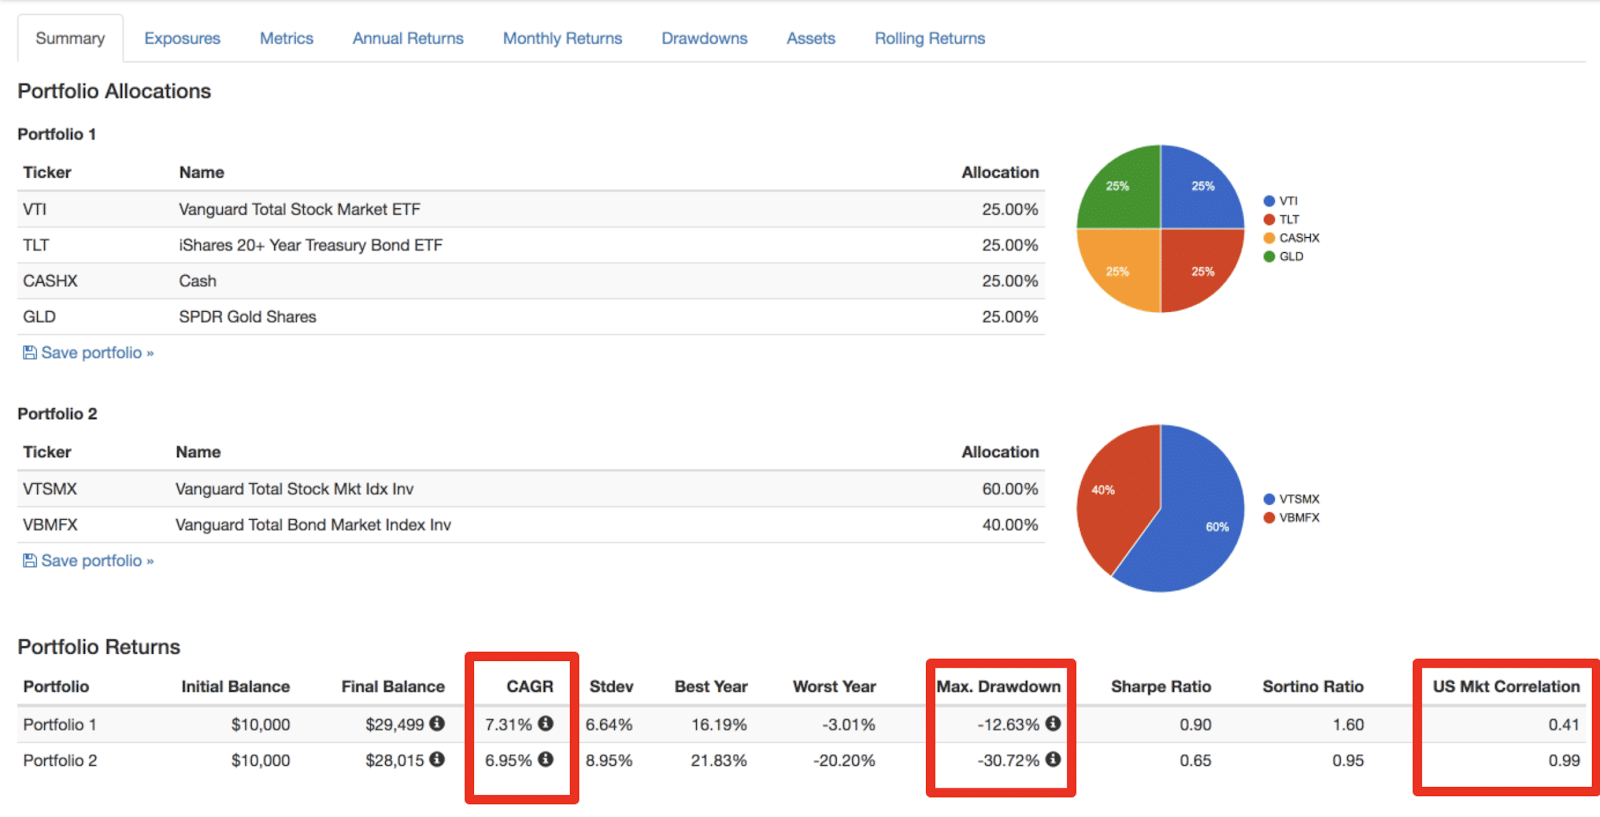Click SPDR Gold Shares name

point(247,317)
